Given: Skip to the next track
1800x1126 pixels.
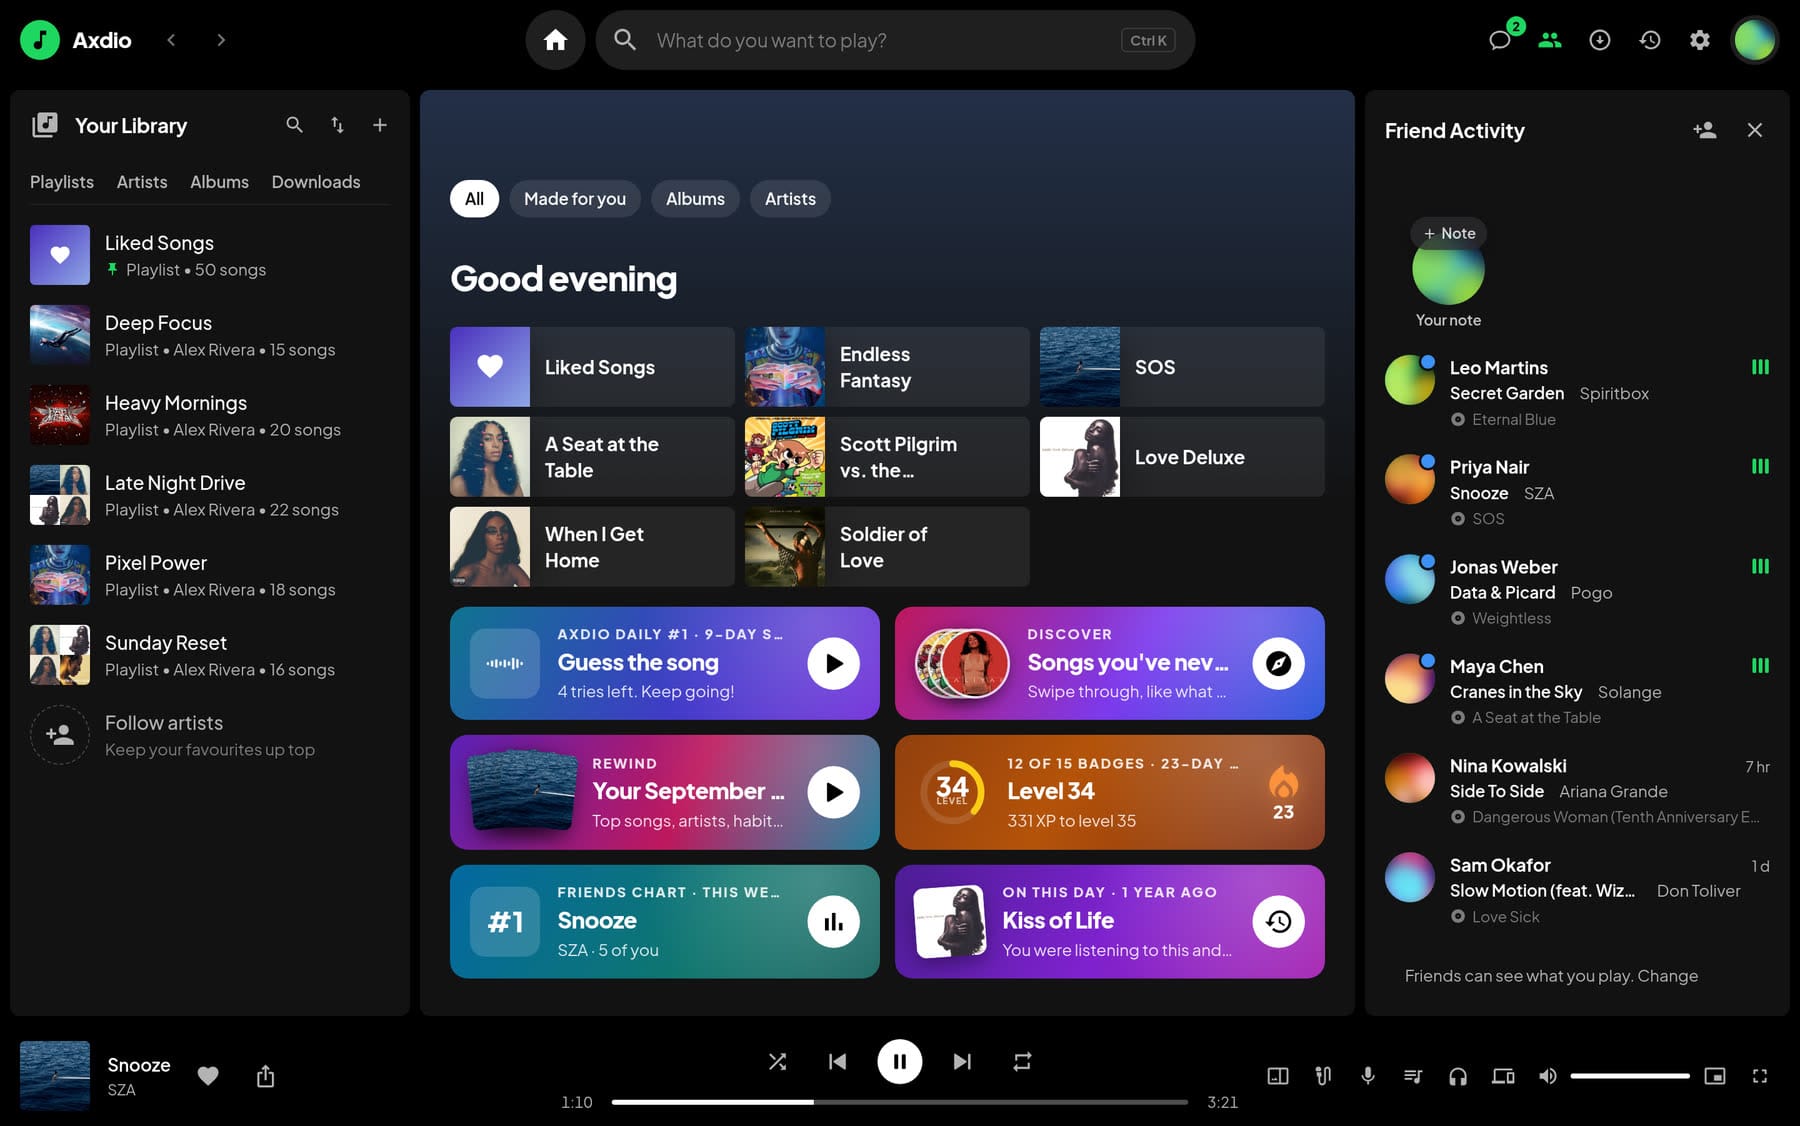Looking at the screenshot, I should pyautogui.click(x=962, y=1062).
